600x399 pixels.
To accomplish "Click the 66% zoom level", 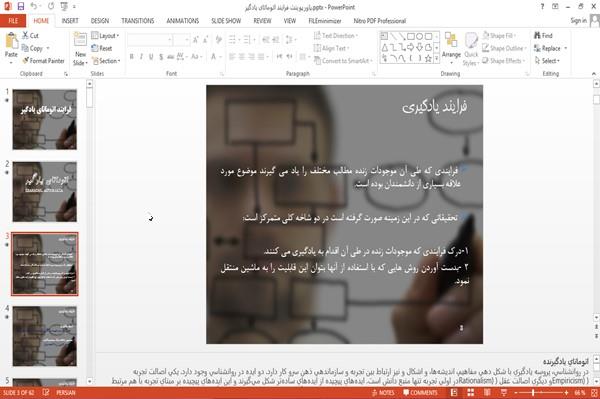I will [x=579, y=393].
